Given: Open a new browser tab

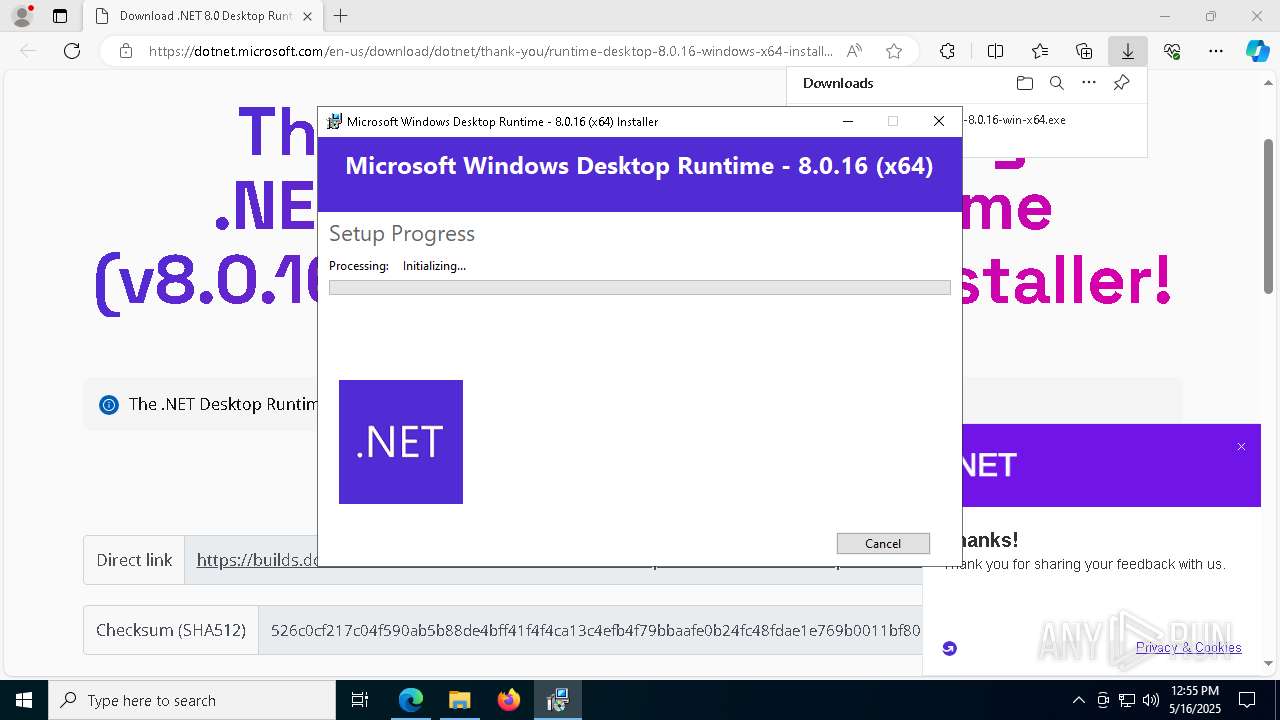Looking at the screenshot, I should pos(341,16).
